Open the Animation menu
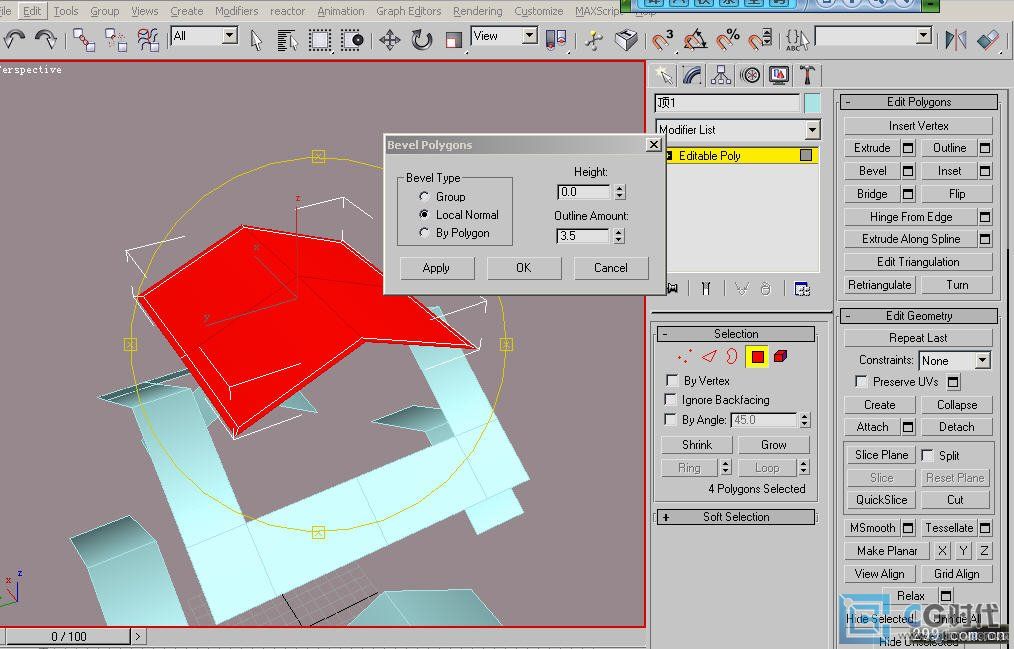This screenshot has width=1014, height=649. [341, 11]
